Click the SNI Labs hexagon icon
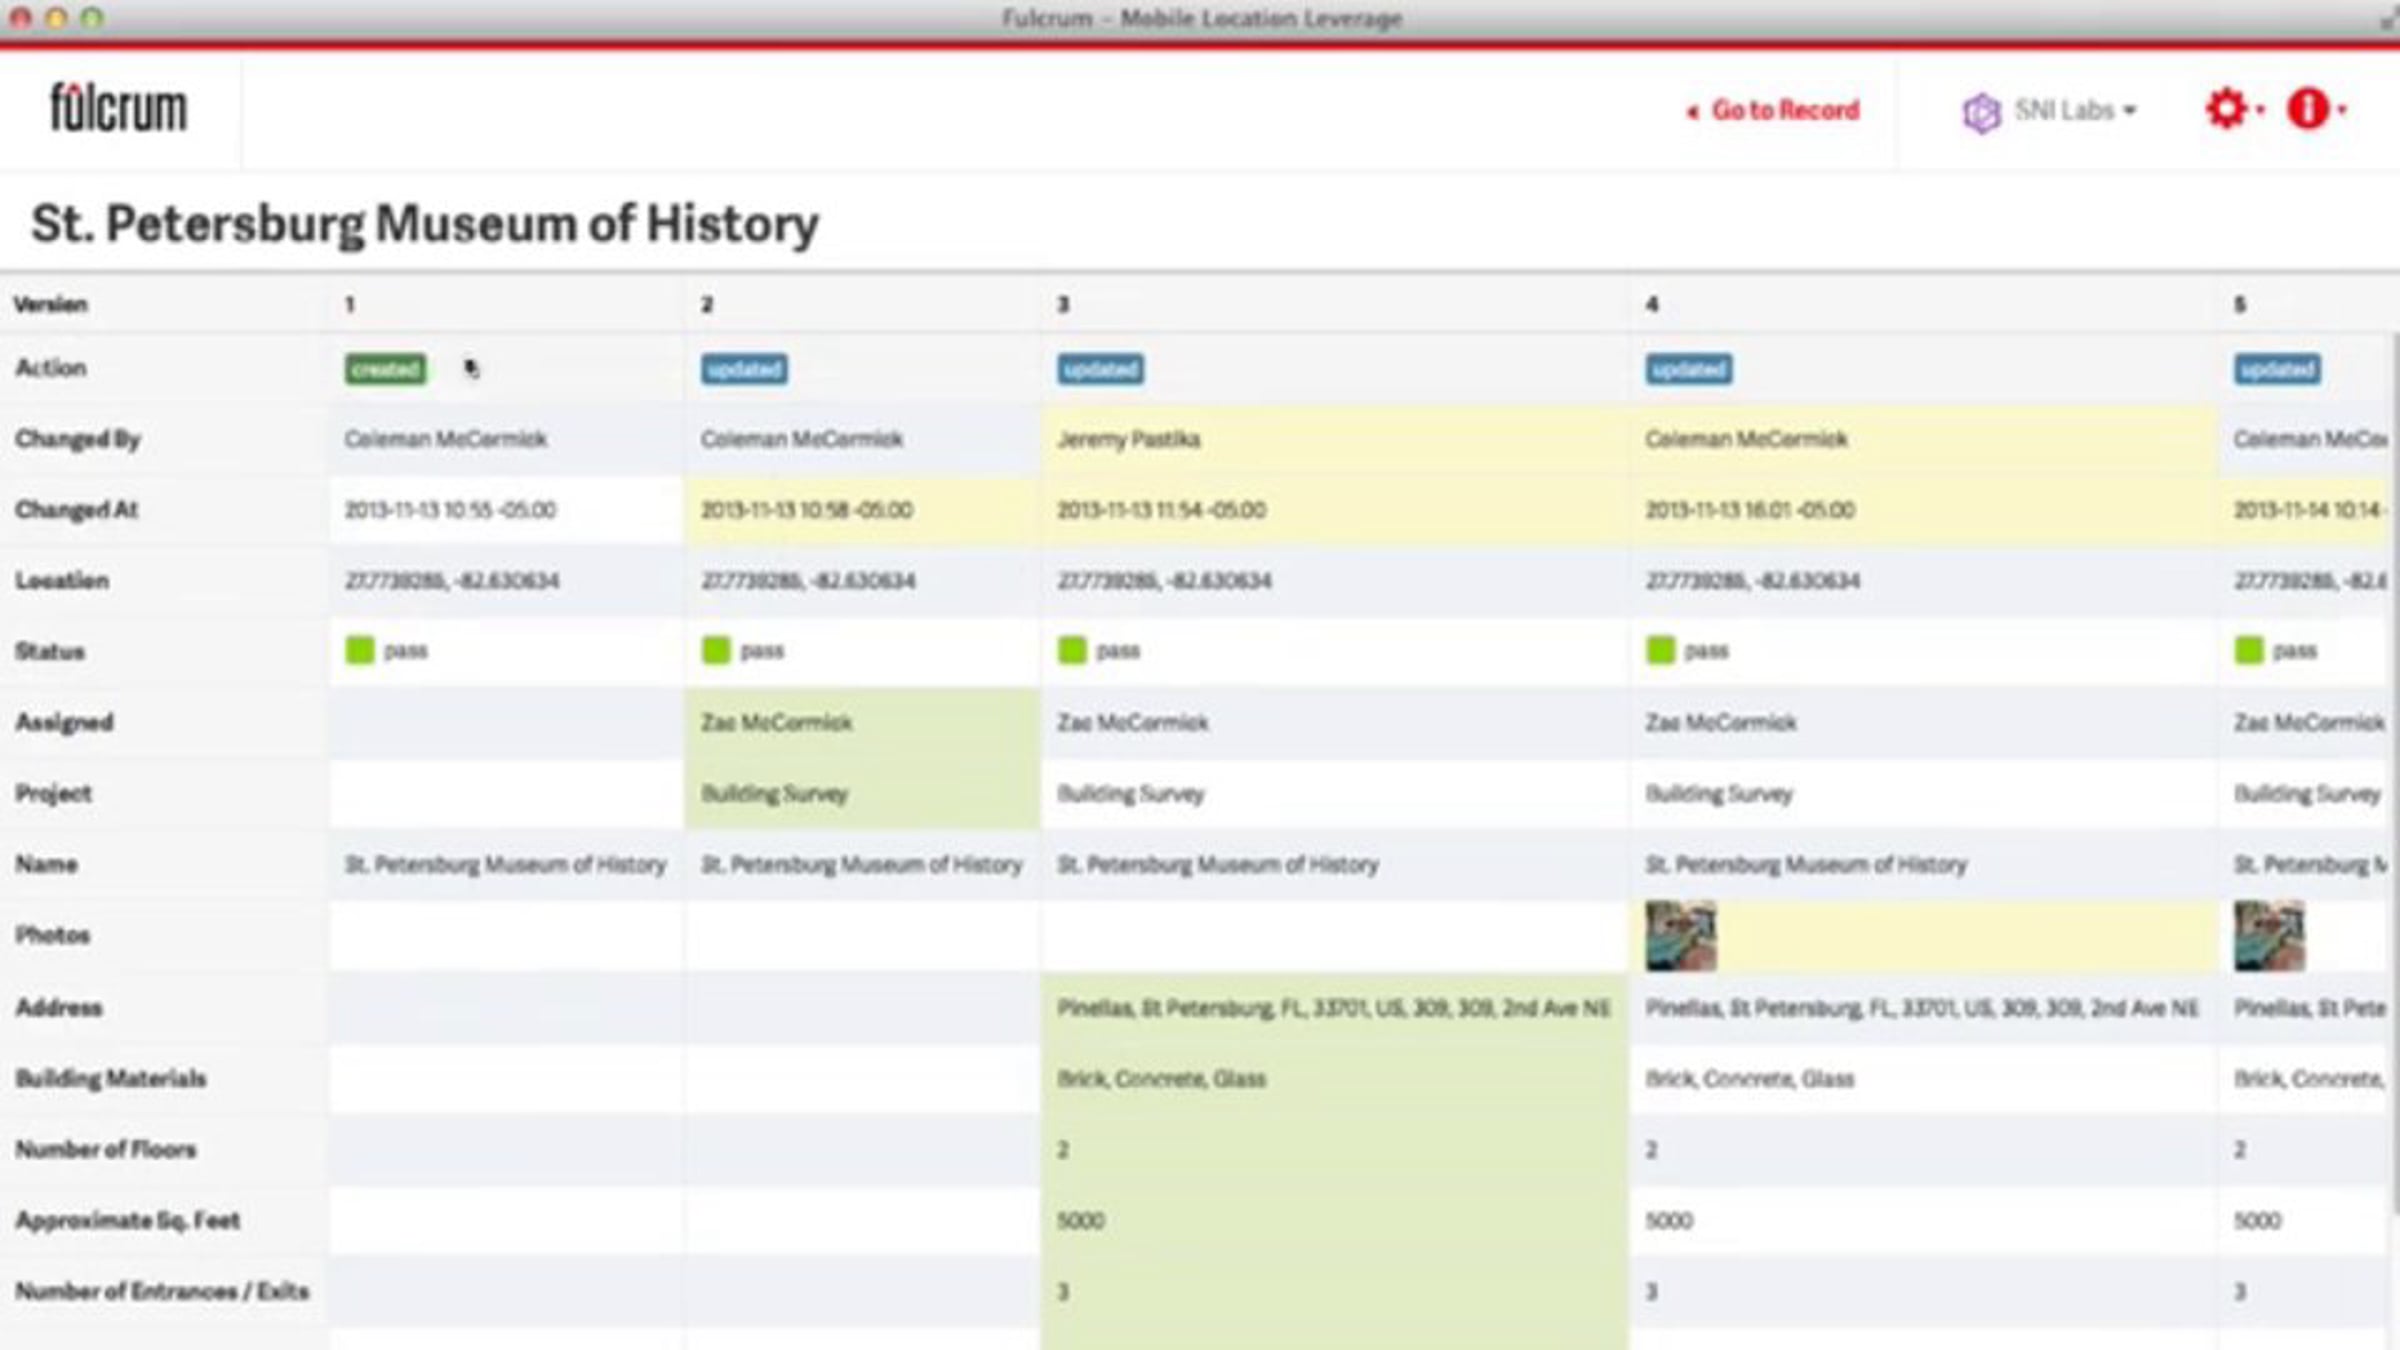2400x1350 pixels. (1980, 112)
